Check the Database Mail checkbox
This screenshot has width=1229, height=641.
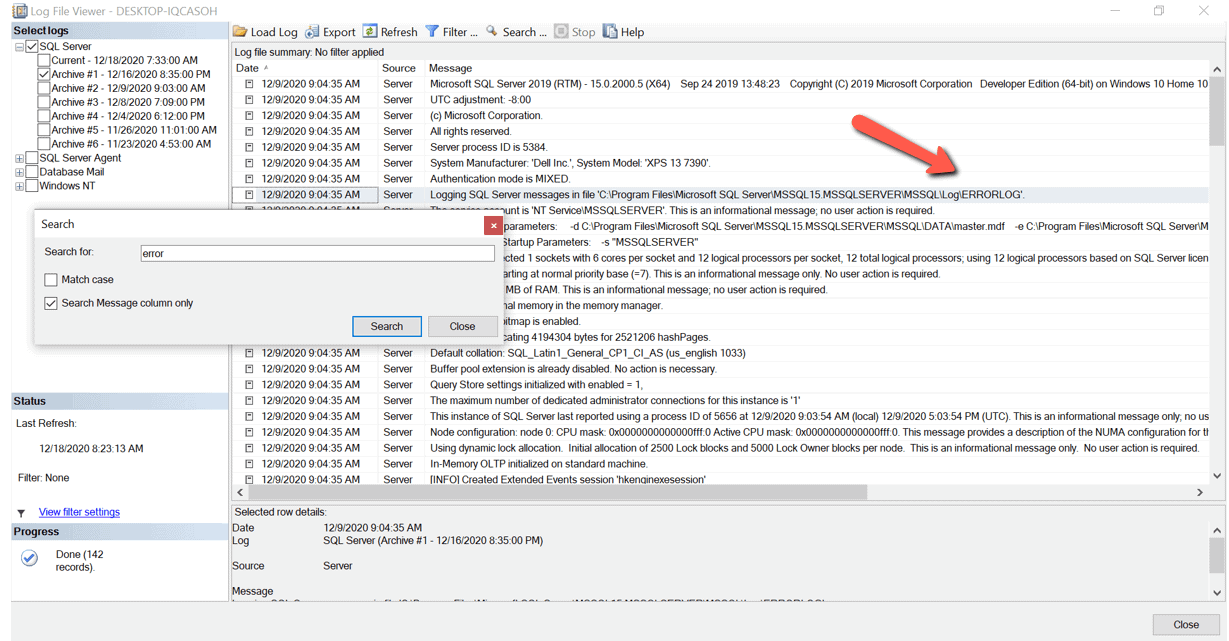[x=32, y=172]
